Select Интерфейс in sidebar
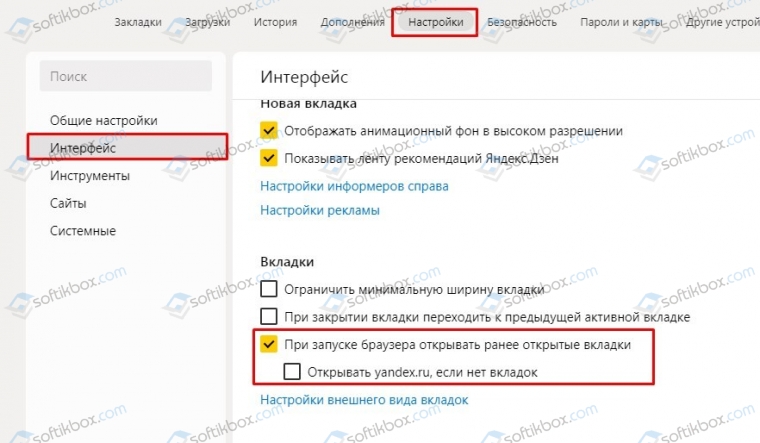760x443 pixels. click(x=127, y=147)
